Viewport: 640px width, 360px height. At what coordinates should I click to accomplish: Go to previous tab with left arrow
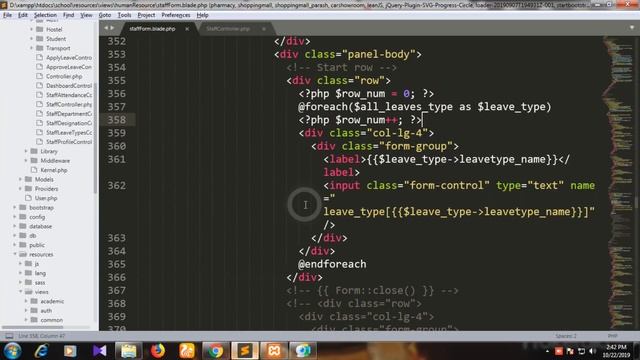[106, 28]
